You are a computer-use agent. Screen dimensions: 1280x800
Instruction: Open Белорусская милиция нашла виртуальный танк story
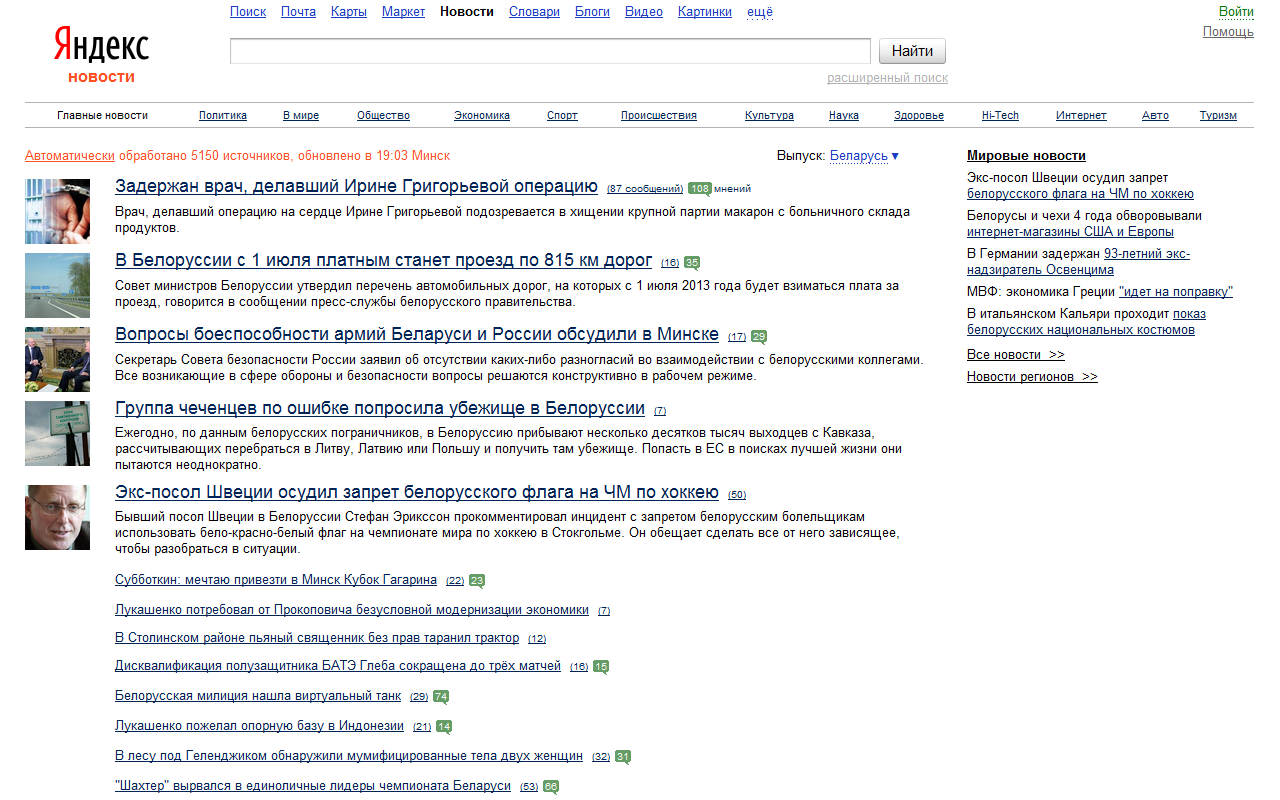258,695
